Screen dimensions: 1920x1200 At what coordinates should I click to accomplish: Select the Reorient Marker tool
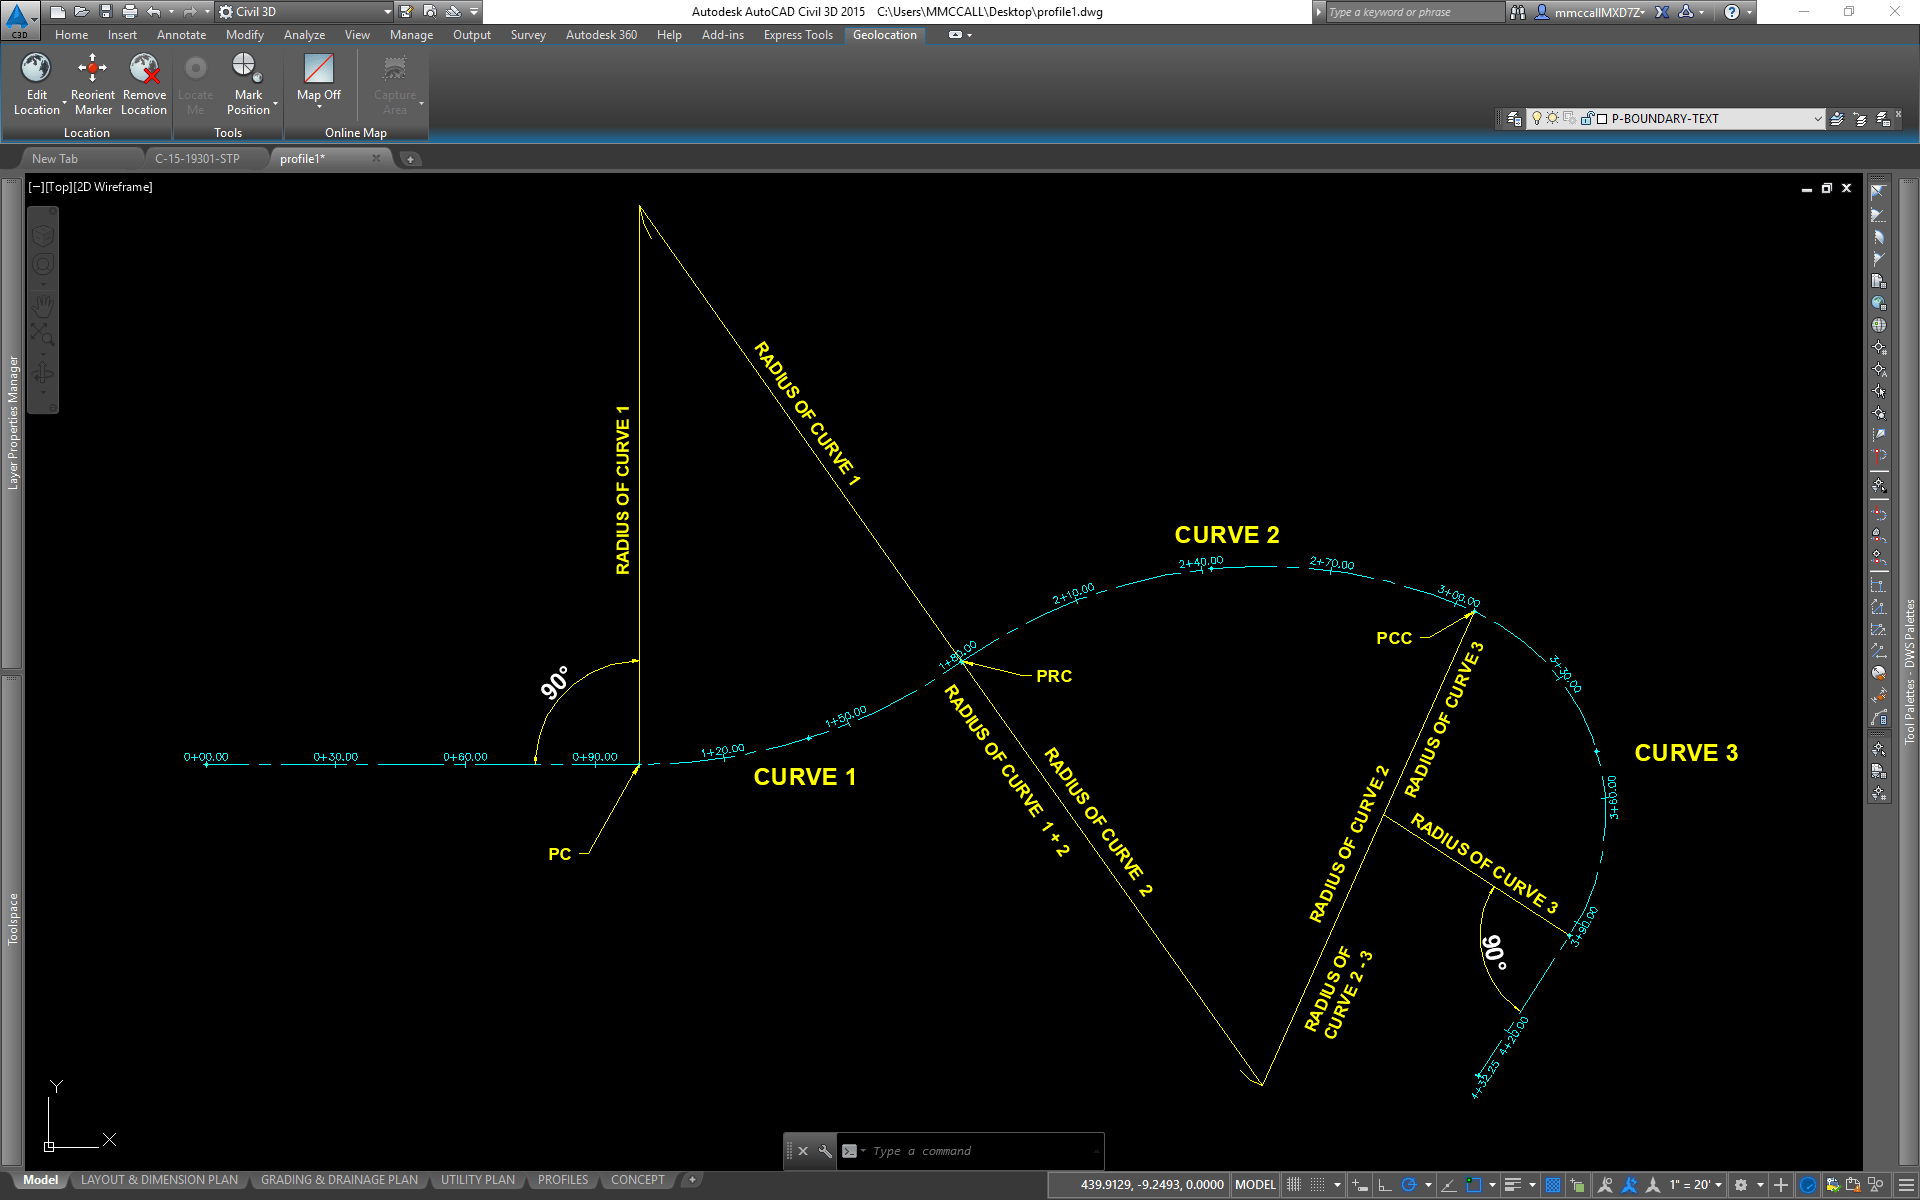92,68
